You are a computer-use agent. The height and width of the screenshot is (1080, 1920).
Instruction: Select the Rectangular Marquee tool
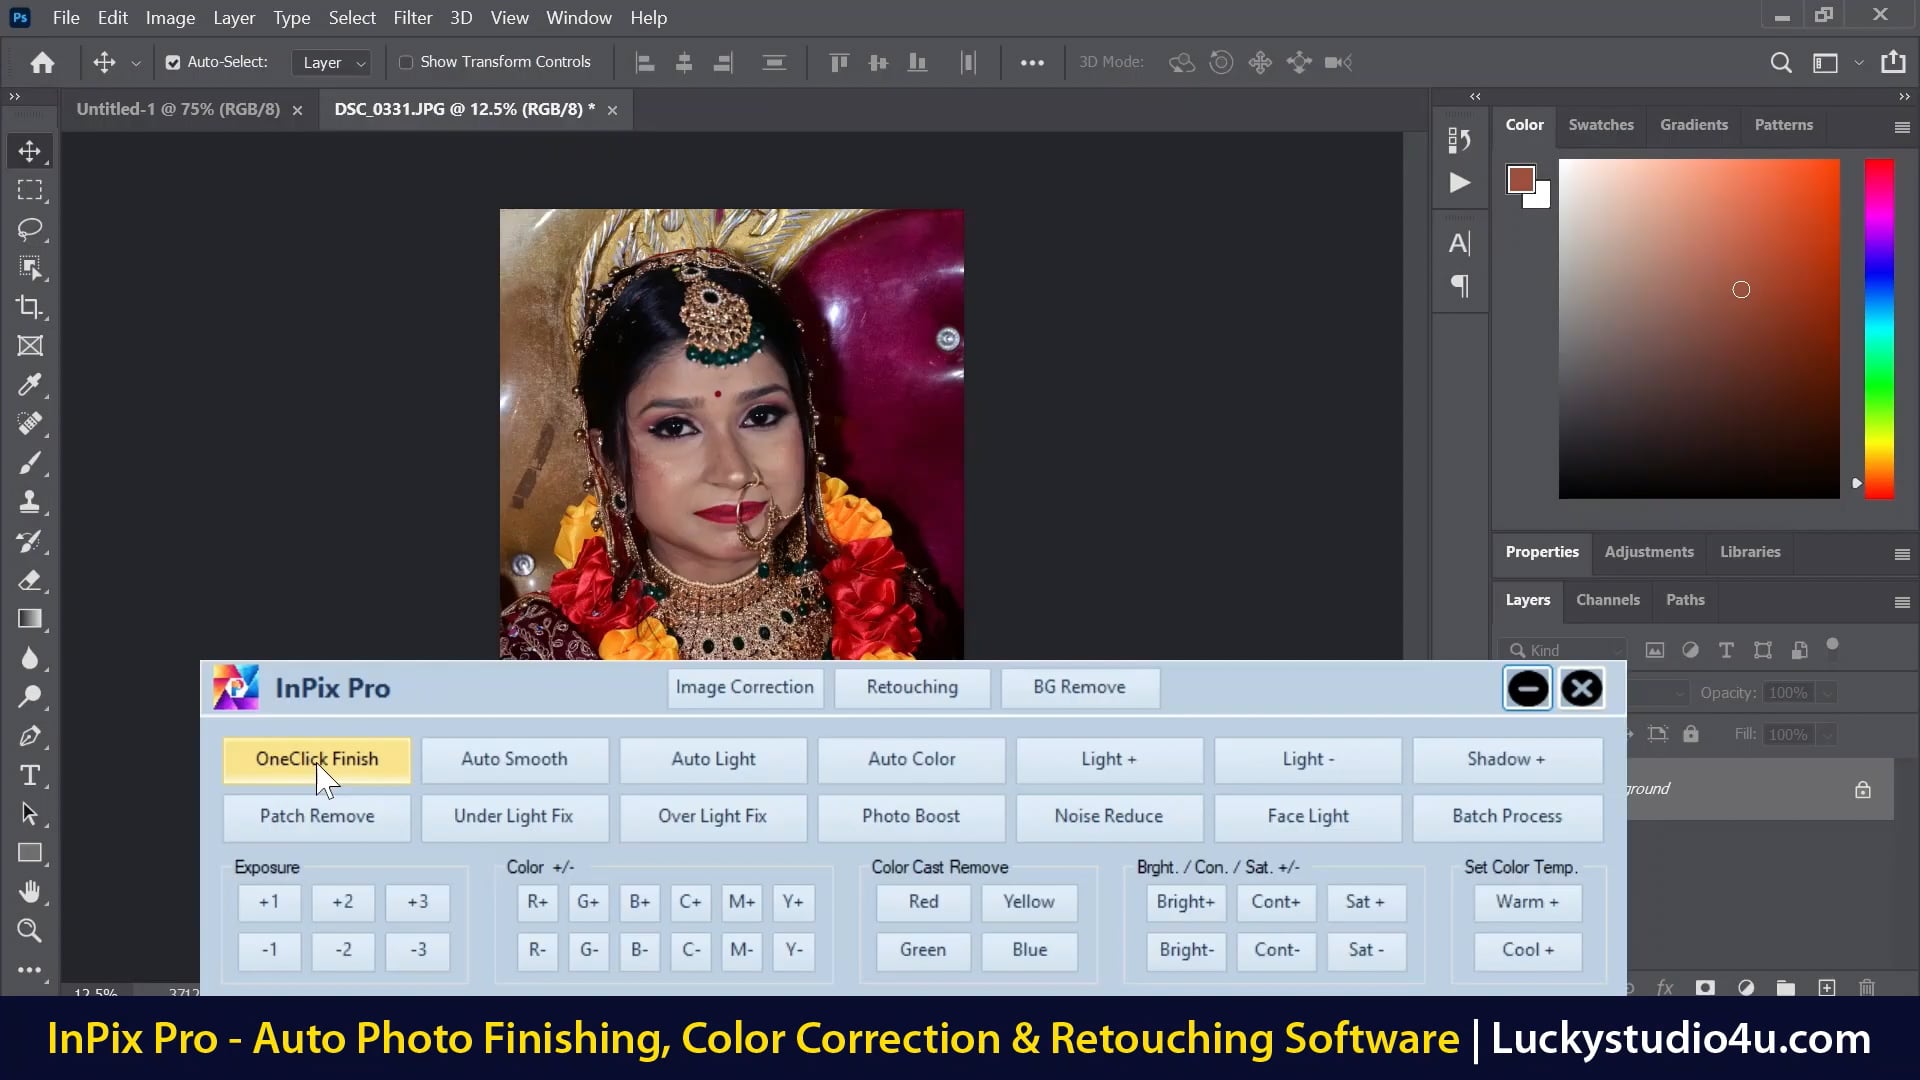tap(30, 190)
